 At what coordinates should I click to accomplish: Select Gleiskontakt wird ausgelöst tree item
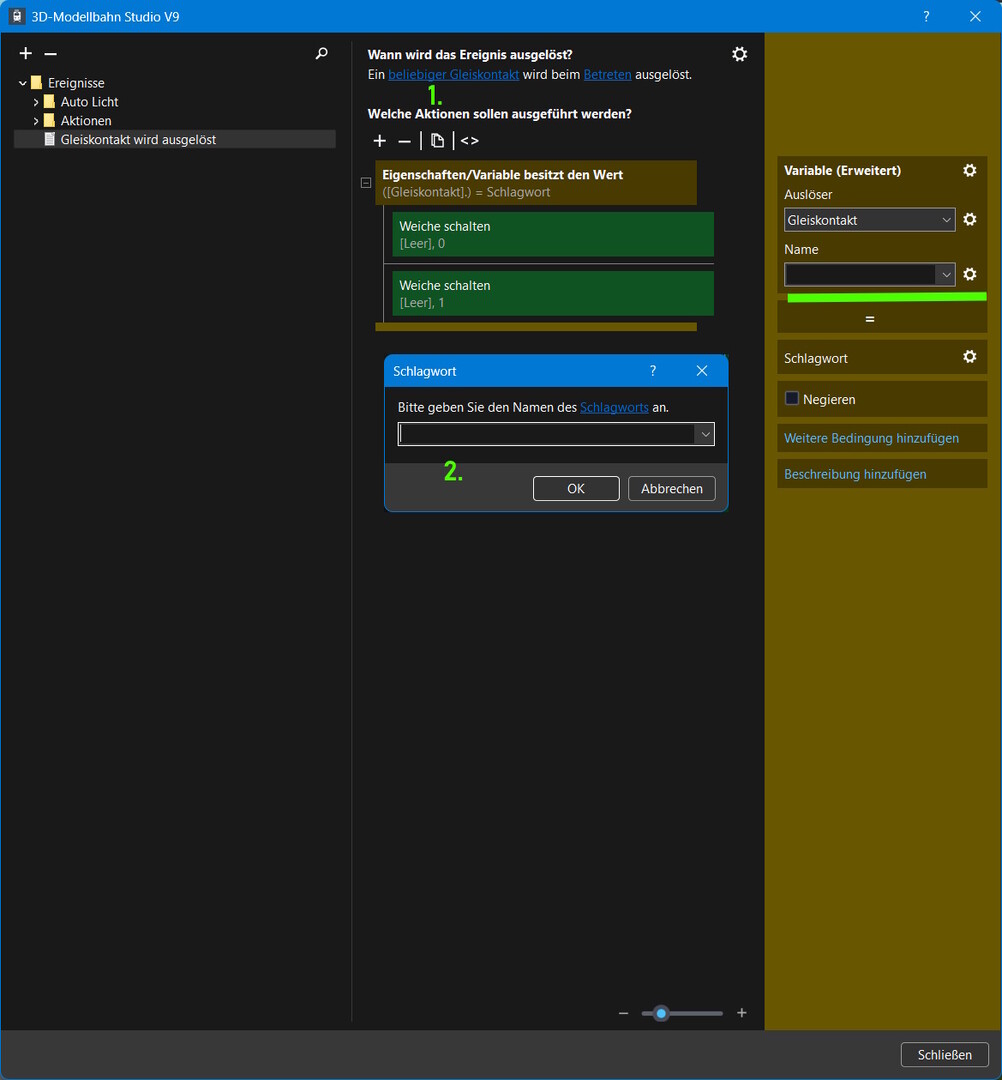click(138, 140)
